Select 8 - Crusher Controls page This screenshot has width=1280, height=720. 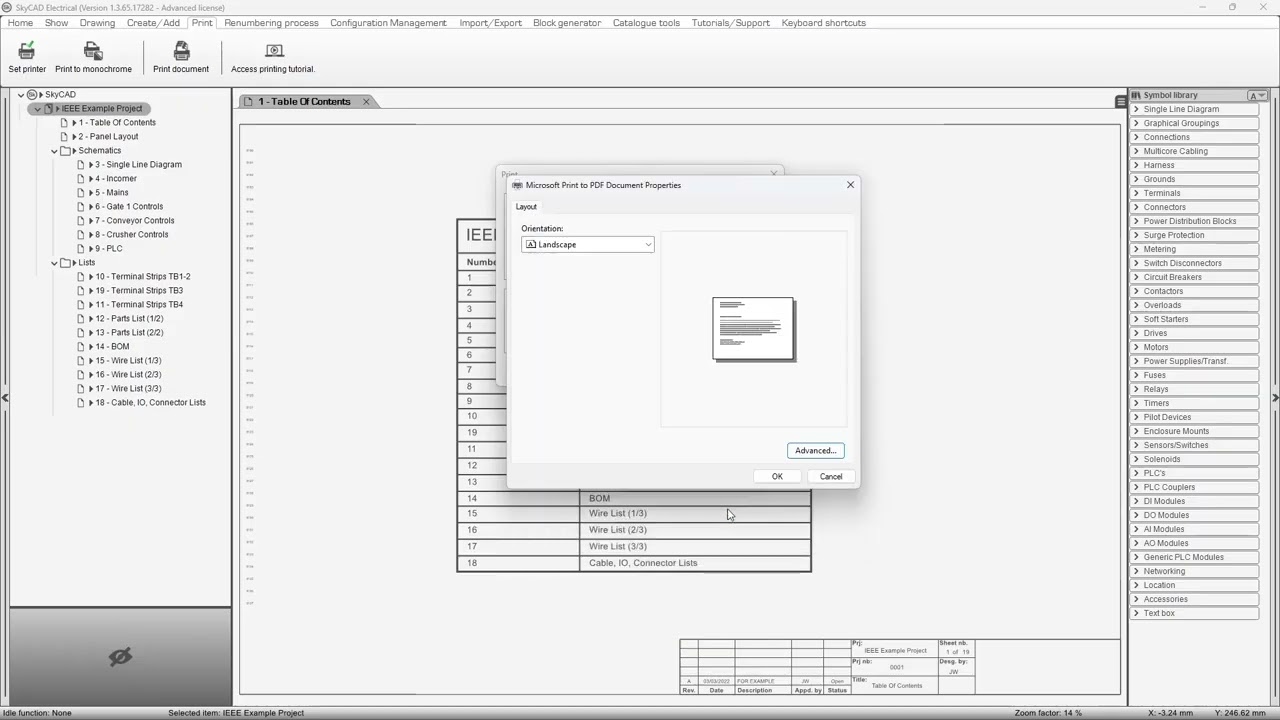click(132, 235)
